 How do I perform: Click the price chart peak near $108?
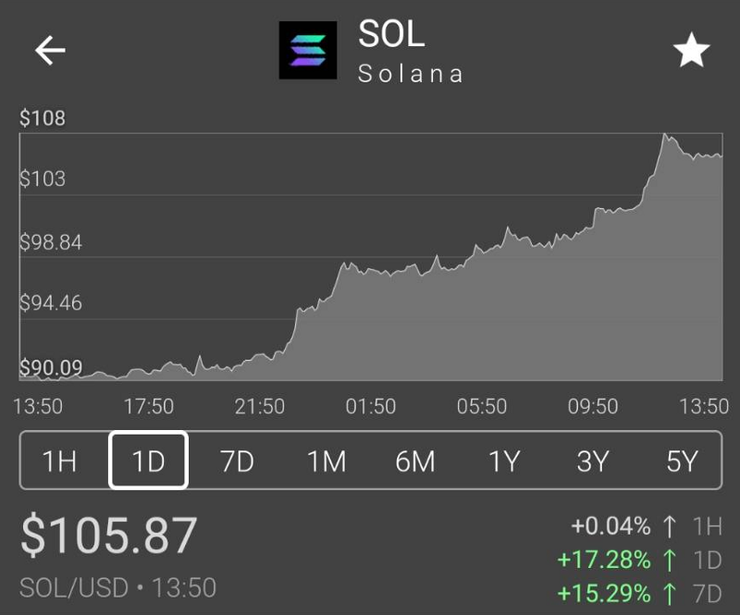tap(665, 136)
